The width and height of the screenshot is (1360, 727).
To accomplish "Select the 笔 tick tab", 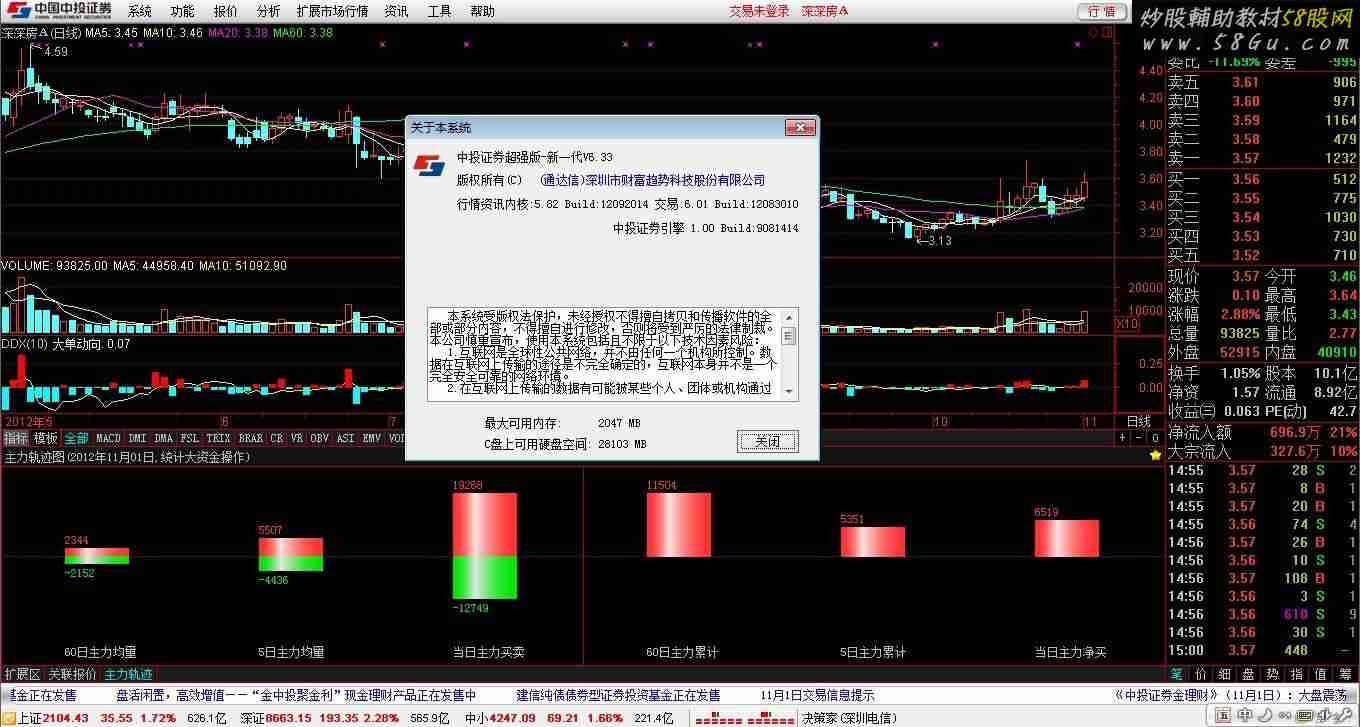I will point(1176,674).
